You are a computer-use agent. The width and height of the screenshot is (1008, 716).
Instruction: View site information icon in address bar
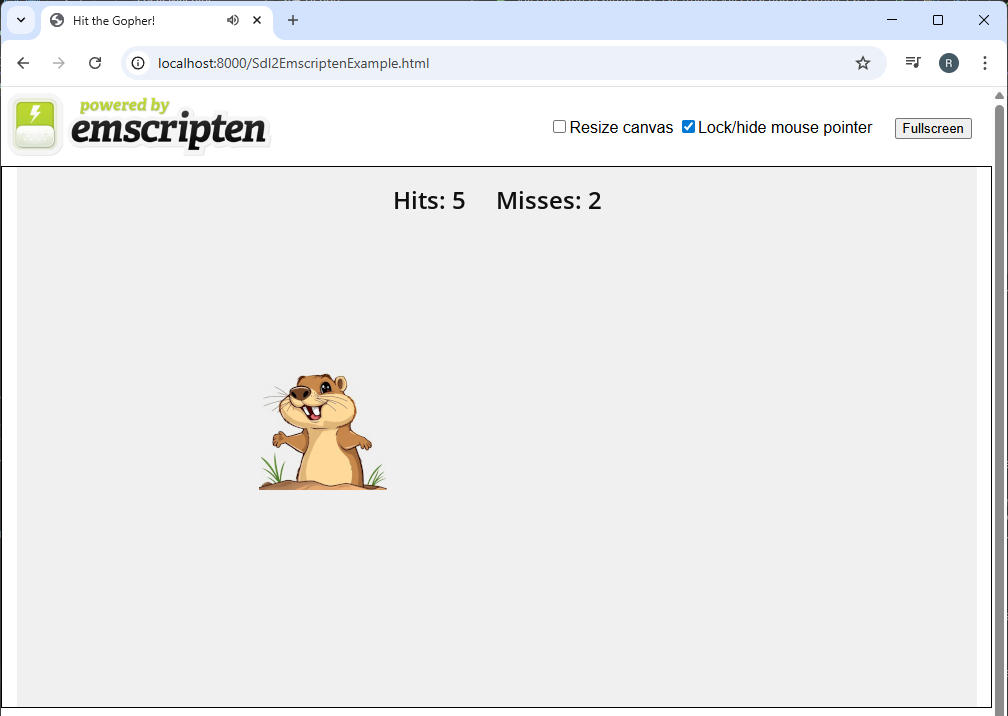pyautogui.click(x=138, y=63)
